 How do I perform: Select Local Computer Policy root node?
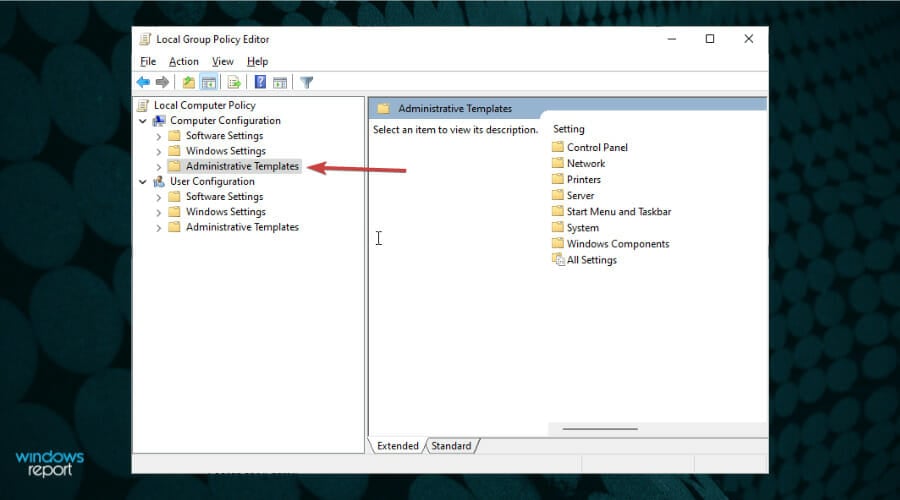point(205,105)
